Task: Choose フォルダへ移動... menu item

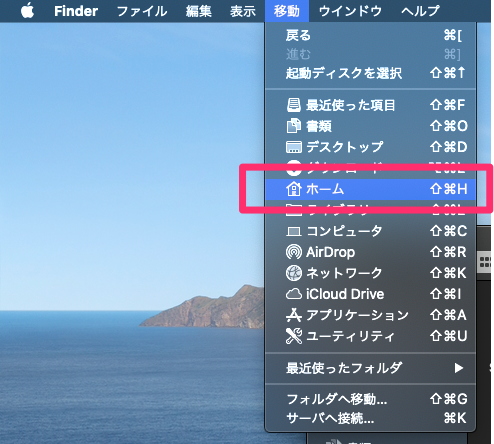Action: point(370,399)
